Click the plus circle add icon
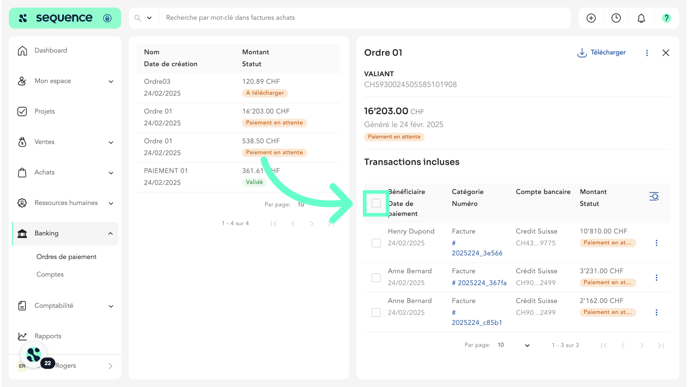Screen dimensions: 688x387 (591, 18)
